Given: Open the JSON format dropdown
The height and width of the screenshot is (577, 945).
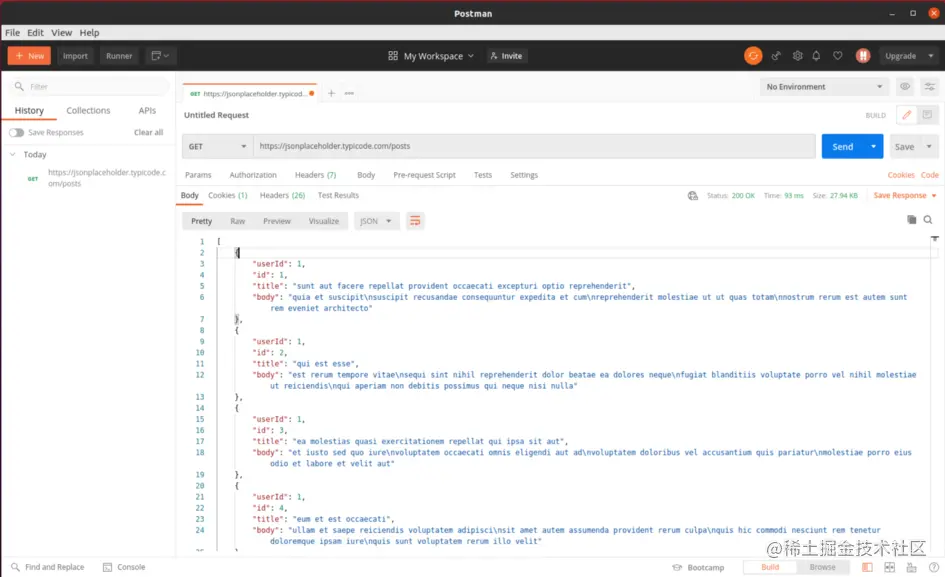Looking at the screenshot, I should coord(375,221).
